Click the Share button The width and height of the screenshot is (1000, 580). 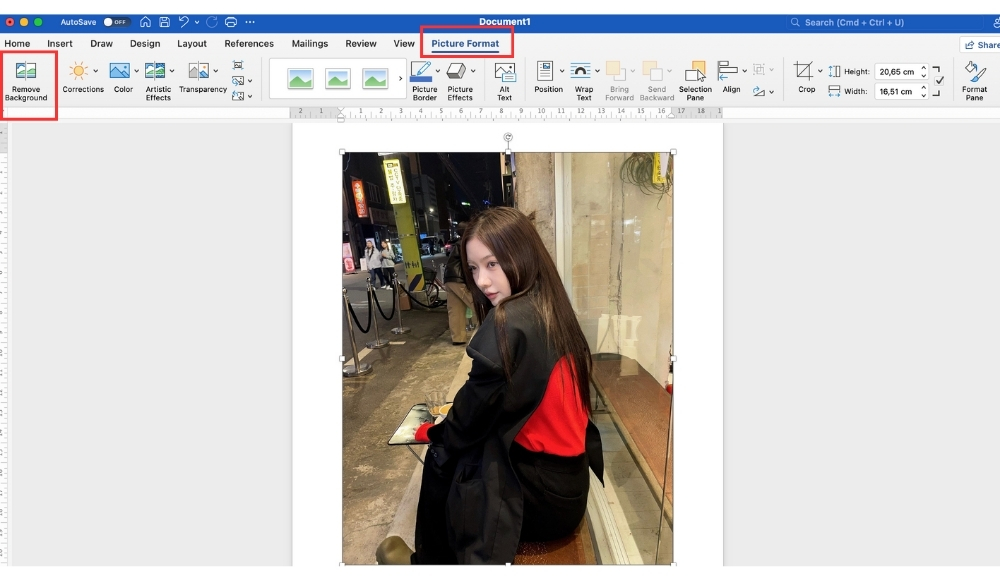[x=980, y=45]
